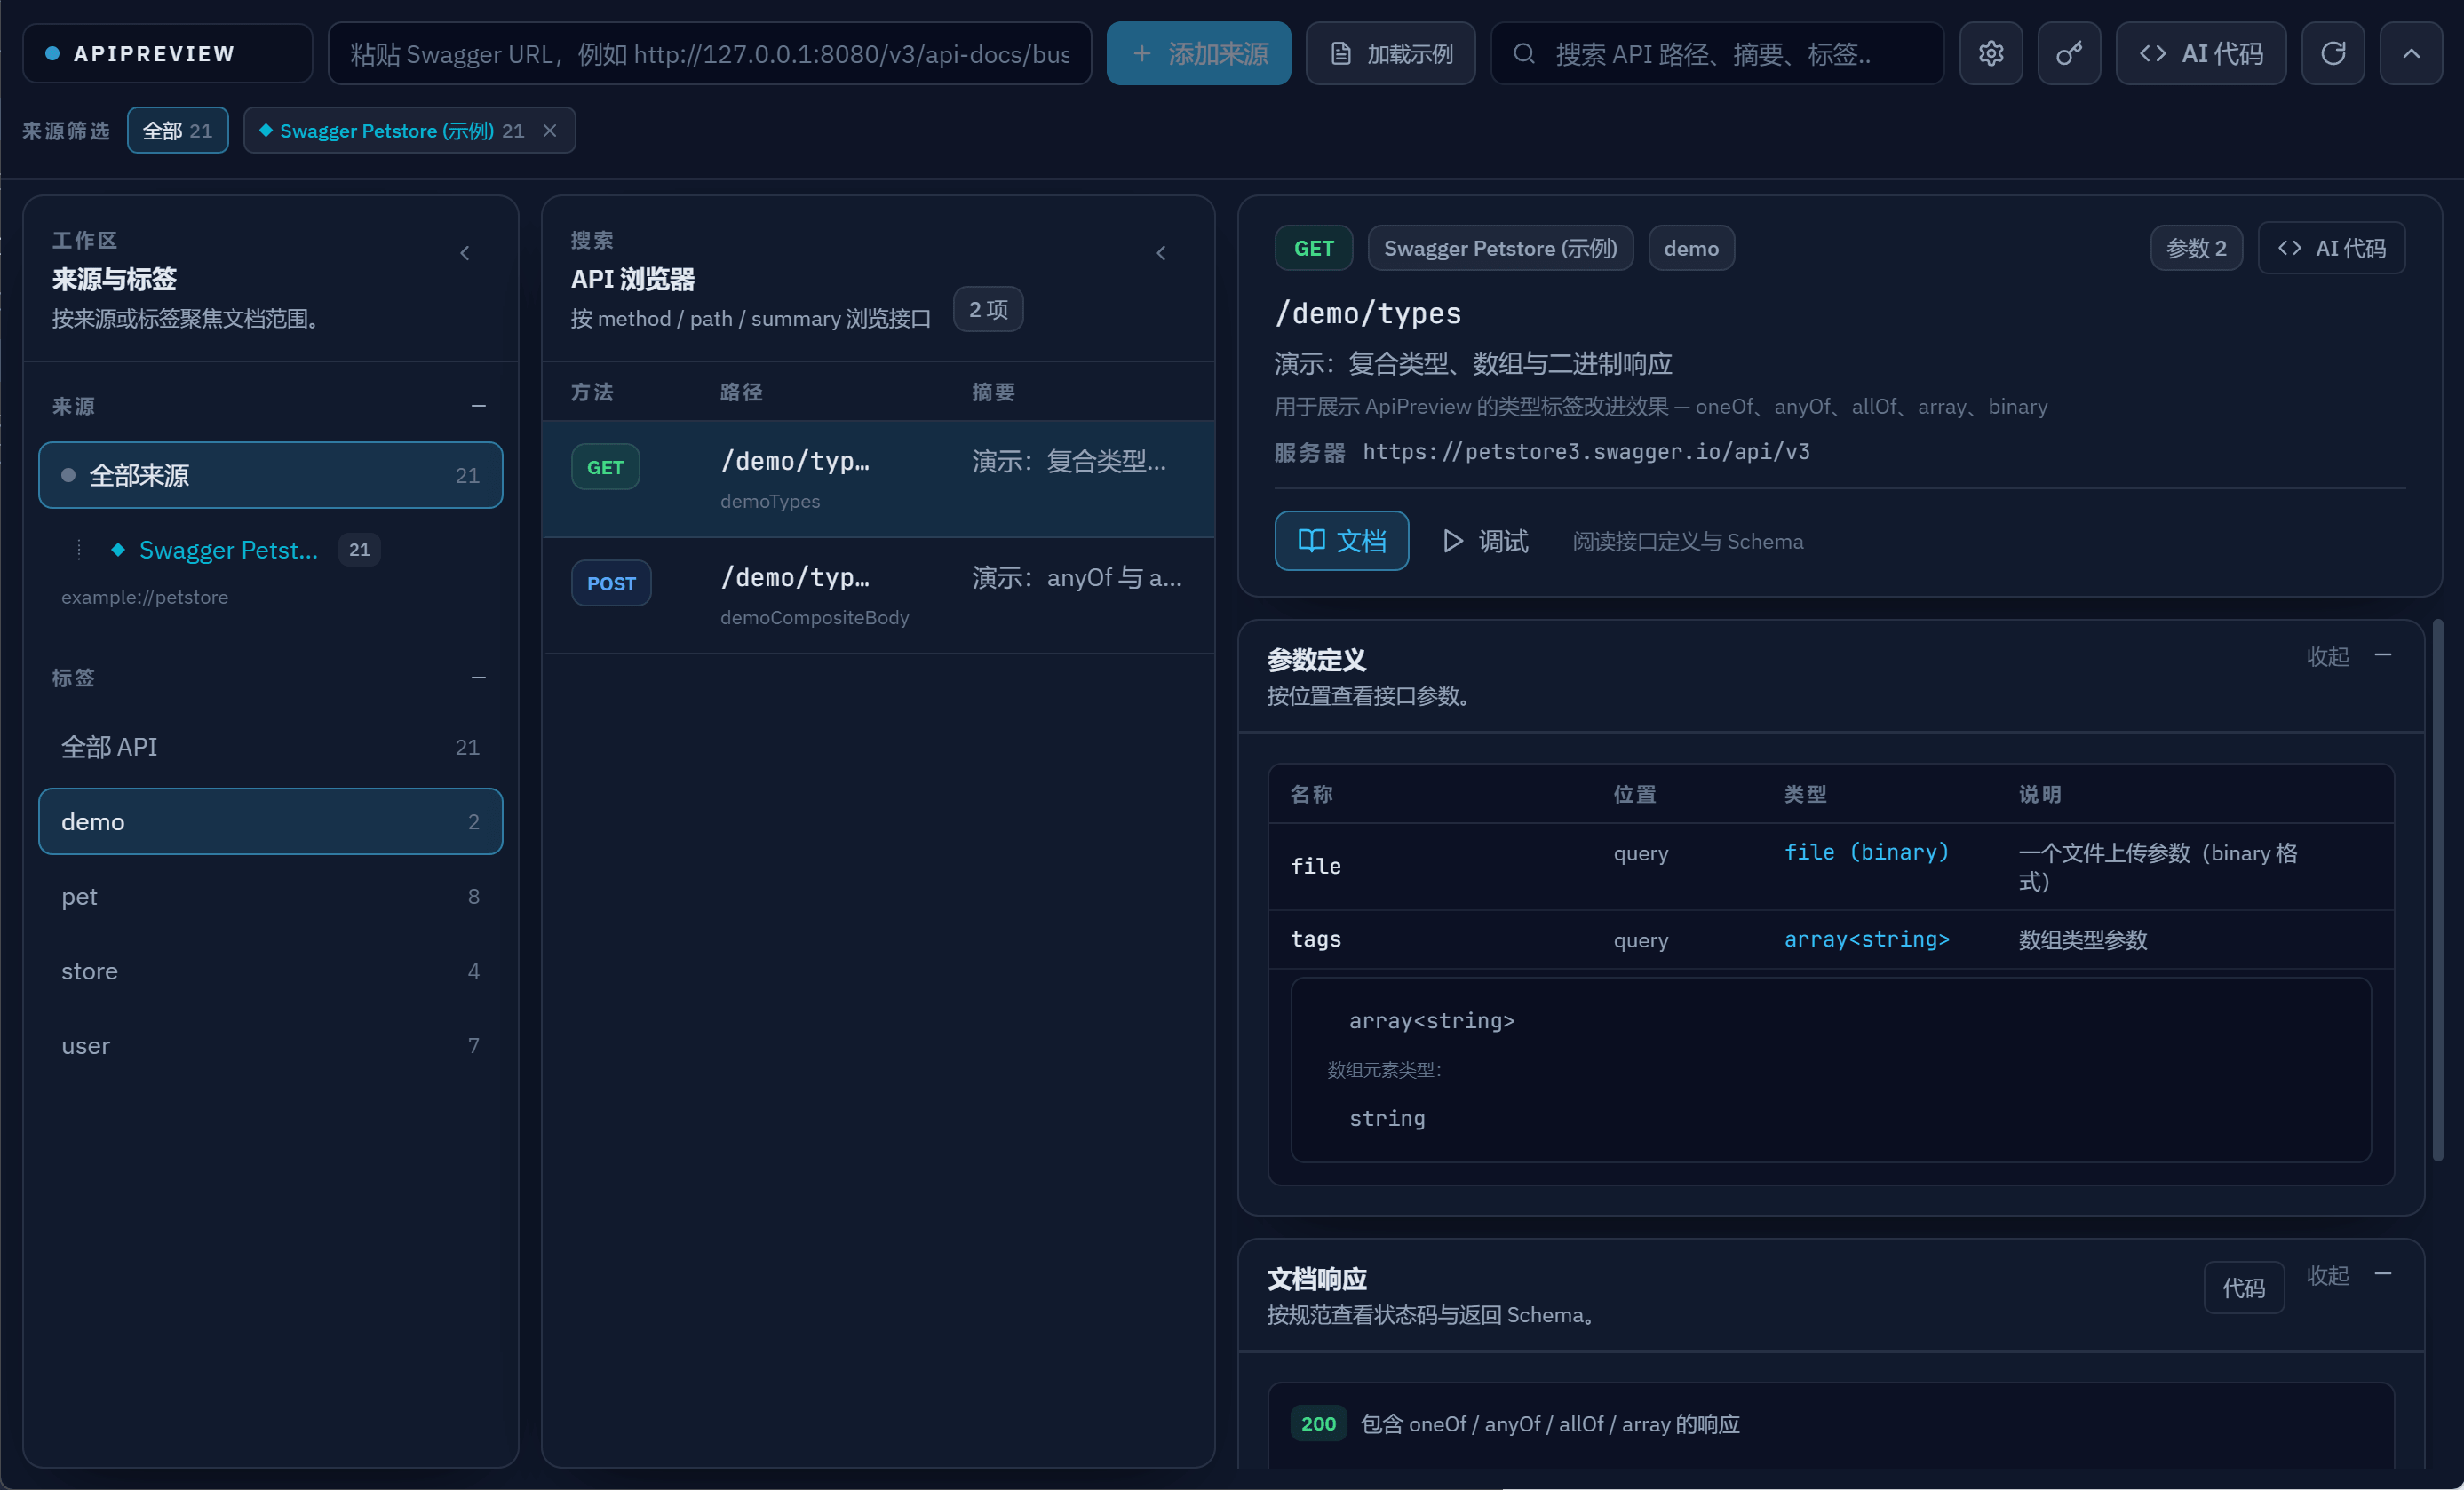Open the POST demoCompositeBody row

tap(878, 595)
